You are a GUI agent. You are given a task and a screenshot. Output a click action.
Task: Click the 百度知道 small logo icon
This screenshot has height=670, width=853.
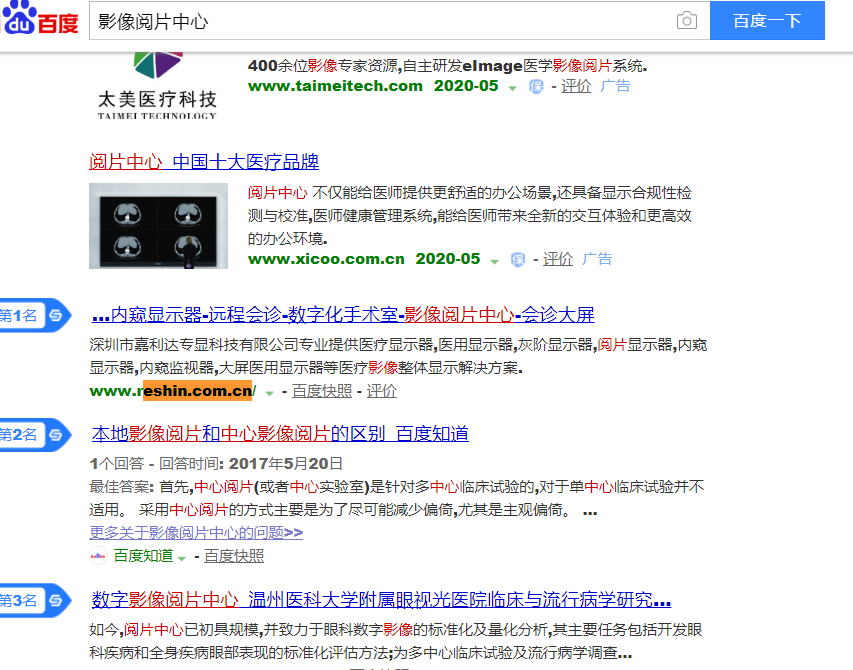tap(98, 556)
